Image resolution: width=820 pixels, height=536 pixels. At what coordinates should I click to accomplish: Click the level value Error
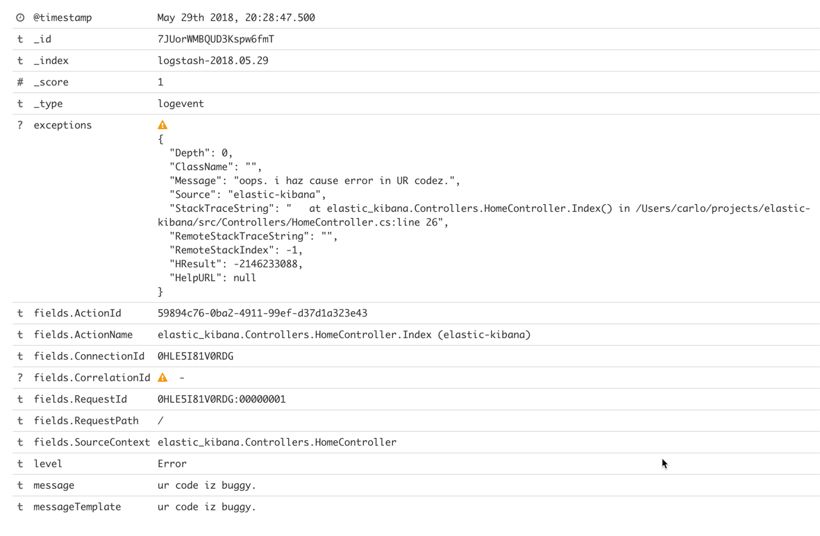click(x=172, y=464)
